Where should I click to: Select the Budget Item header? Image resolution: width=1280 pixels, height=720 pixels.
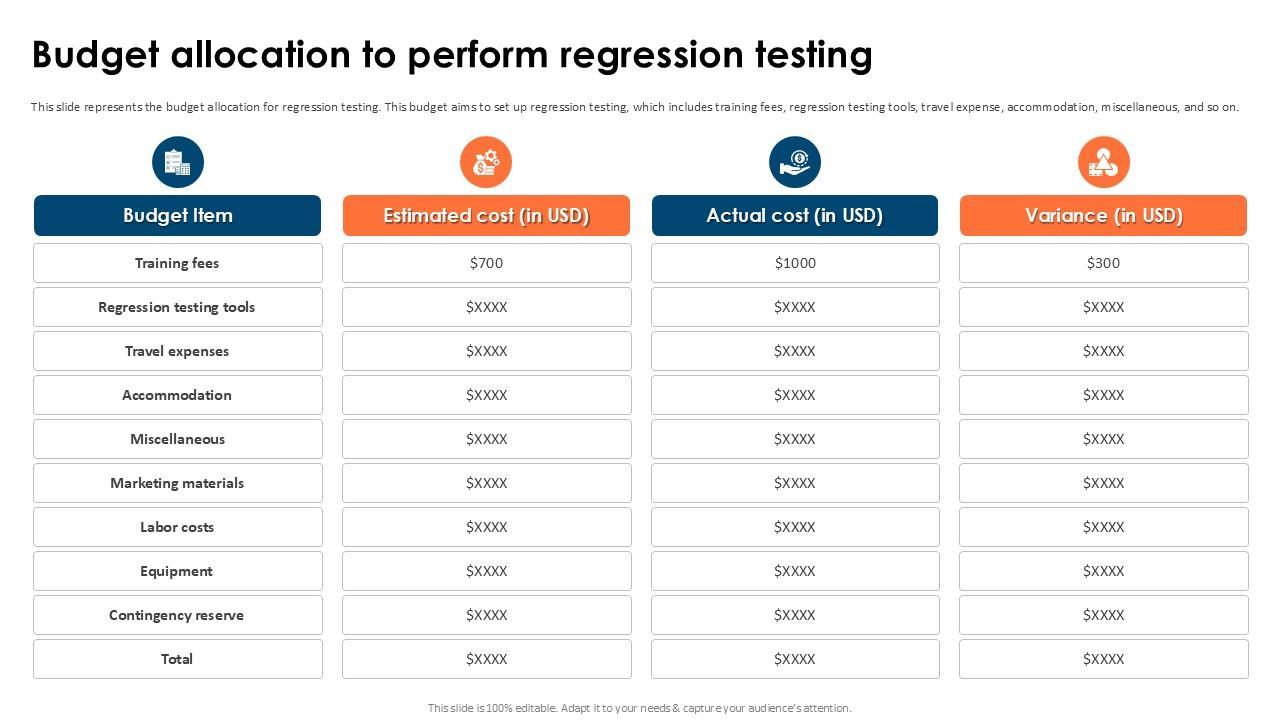(x=178, y=216)
